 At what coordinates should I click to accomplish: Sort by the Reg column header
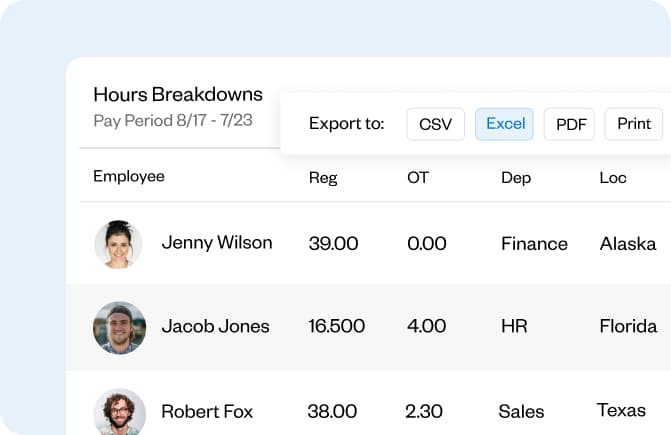click(323, 178)
